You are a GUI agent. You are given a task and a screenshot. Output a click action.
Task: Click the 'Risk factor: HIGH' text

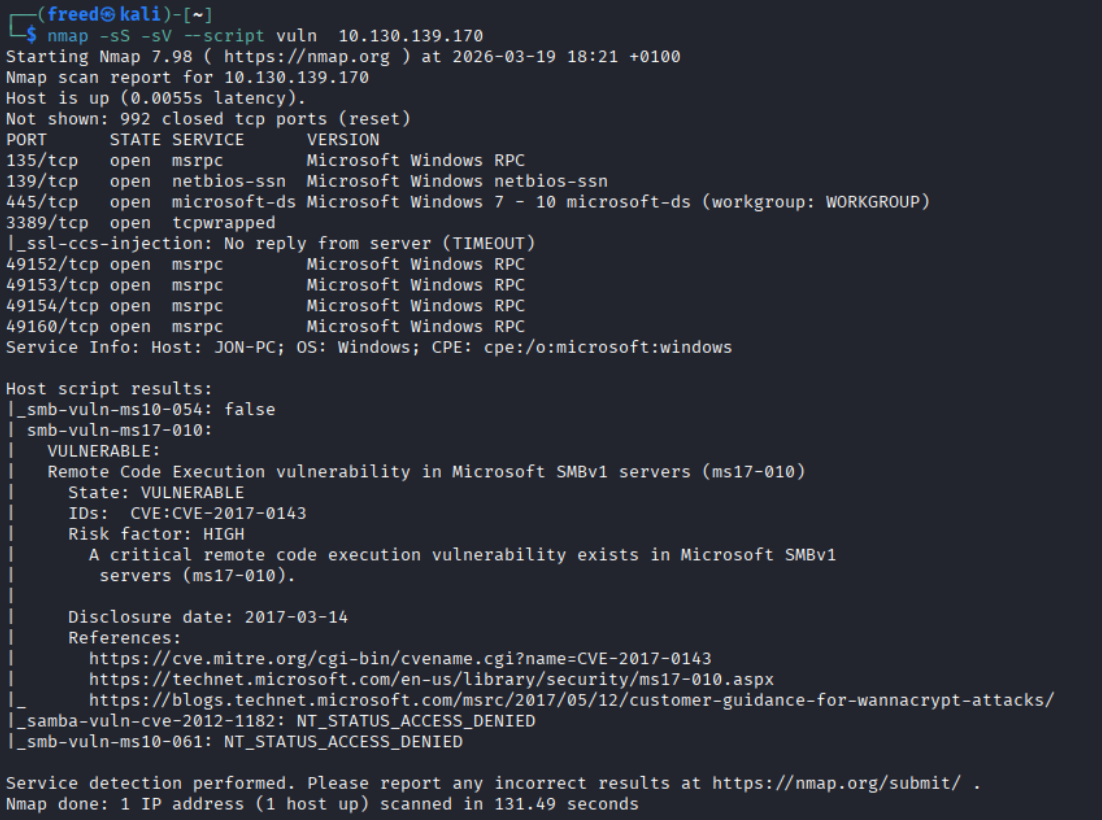(156, 534)
